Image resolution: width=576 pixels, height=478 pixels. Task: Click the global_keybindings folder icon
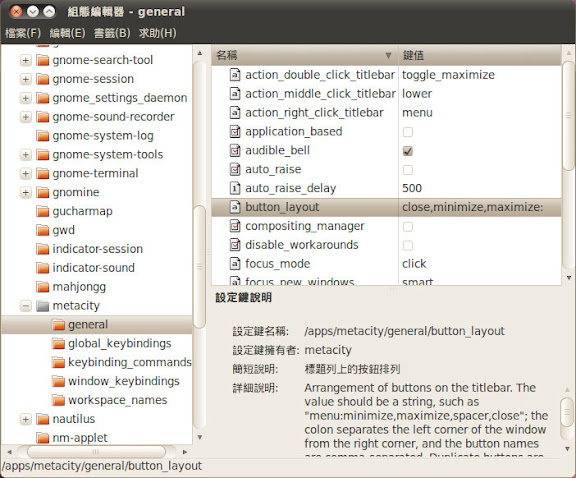pos(58,344)
